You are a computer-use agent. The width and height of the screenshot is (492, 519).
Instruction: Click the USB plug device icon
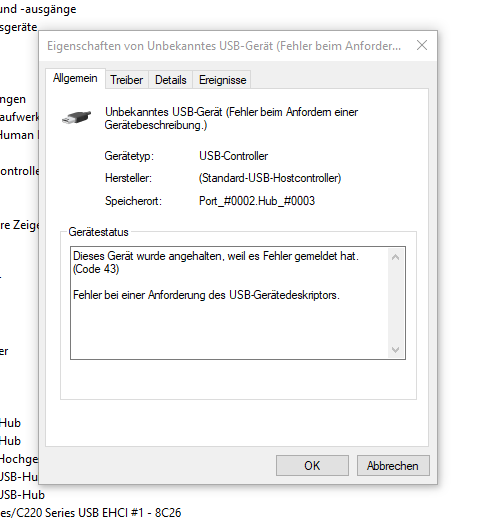click(77, 117)
